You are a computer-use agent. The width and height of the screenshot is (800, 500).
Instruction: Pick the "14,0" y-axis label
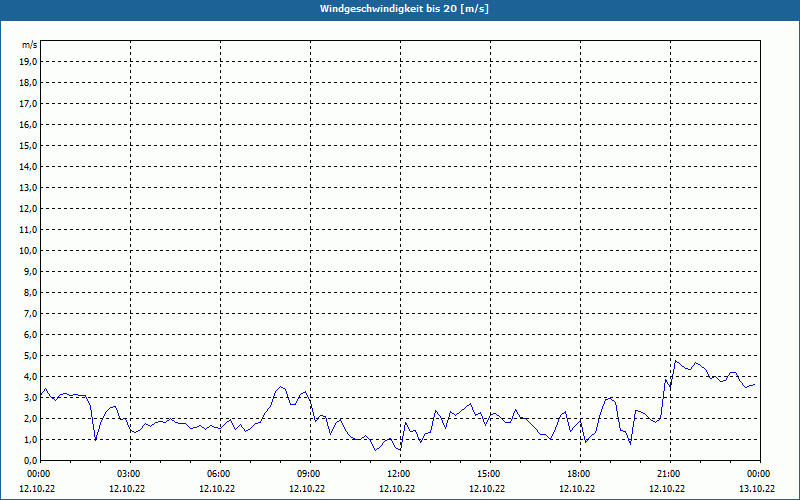(28, 166)
